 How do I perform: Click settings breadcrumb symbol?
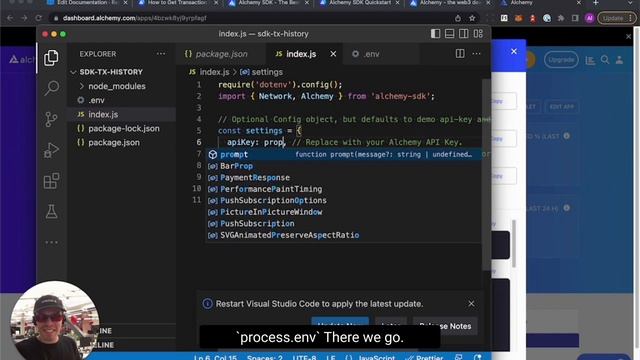coord(262,72)
